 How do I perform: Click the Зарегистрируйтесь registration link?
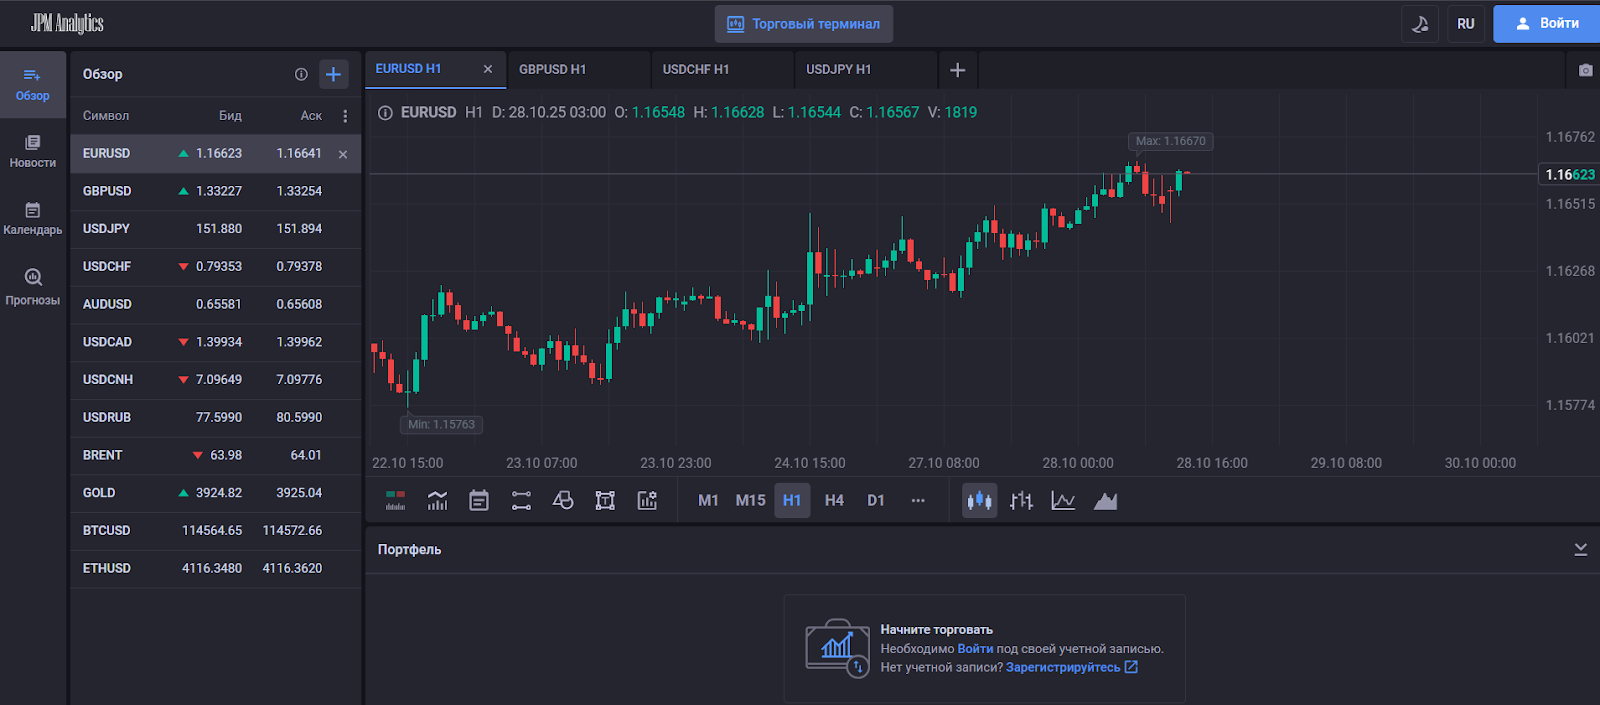coord(1063,667)
